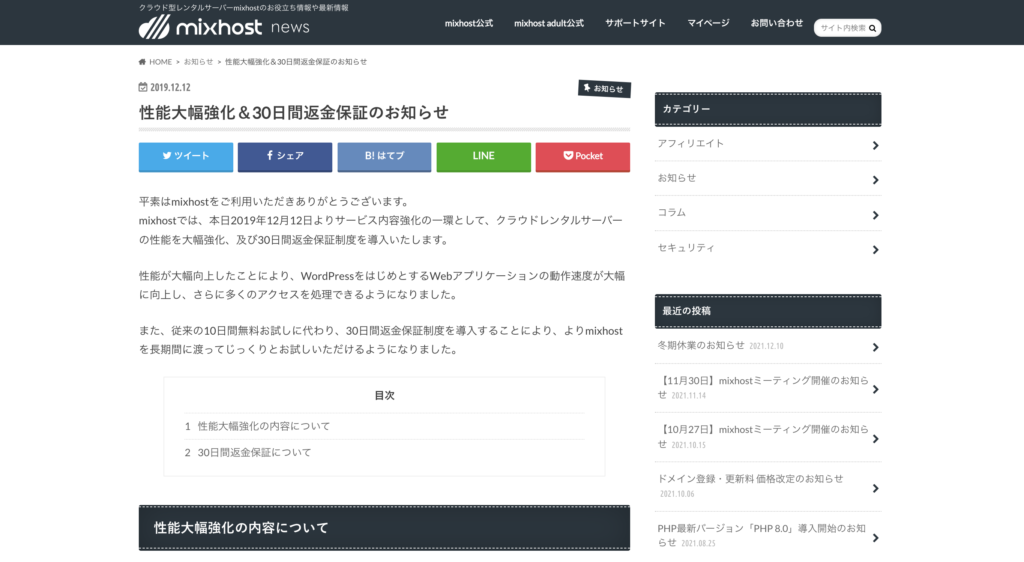Open 【10月27日】mixhostミーティング post
This screenshot has width=1024, height=562.
pos(763,437)
